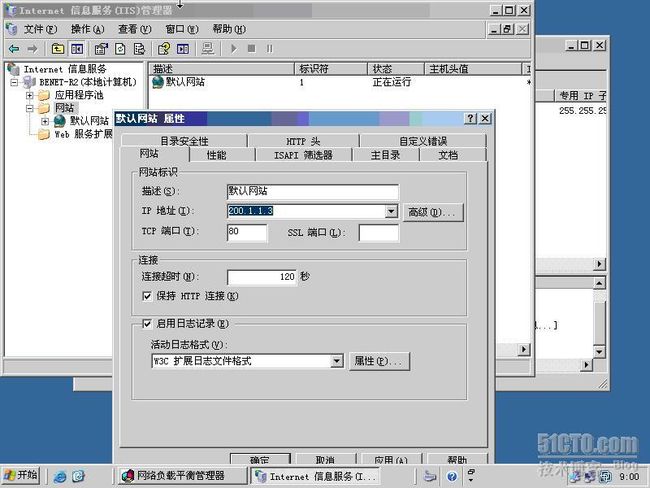Open the 文件 menu
The width and height of the screenshot is (650, 488).
pyautogui.click(x=40, y=29)
